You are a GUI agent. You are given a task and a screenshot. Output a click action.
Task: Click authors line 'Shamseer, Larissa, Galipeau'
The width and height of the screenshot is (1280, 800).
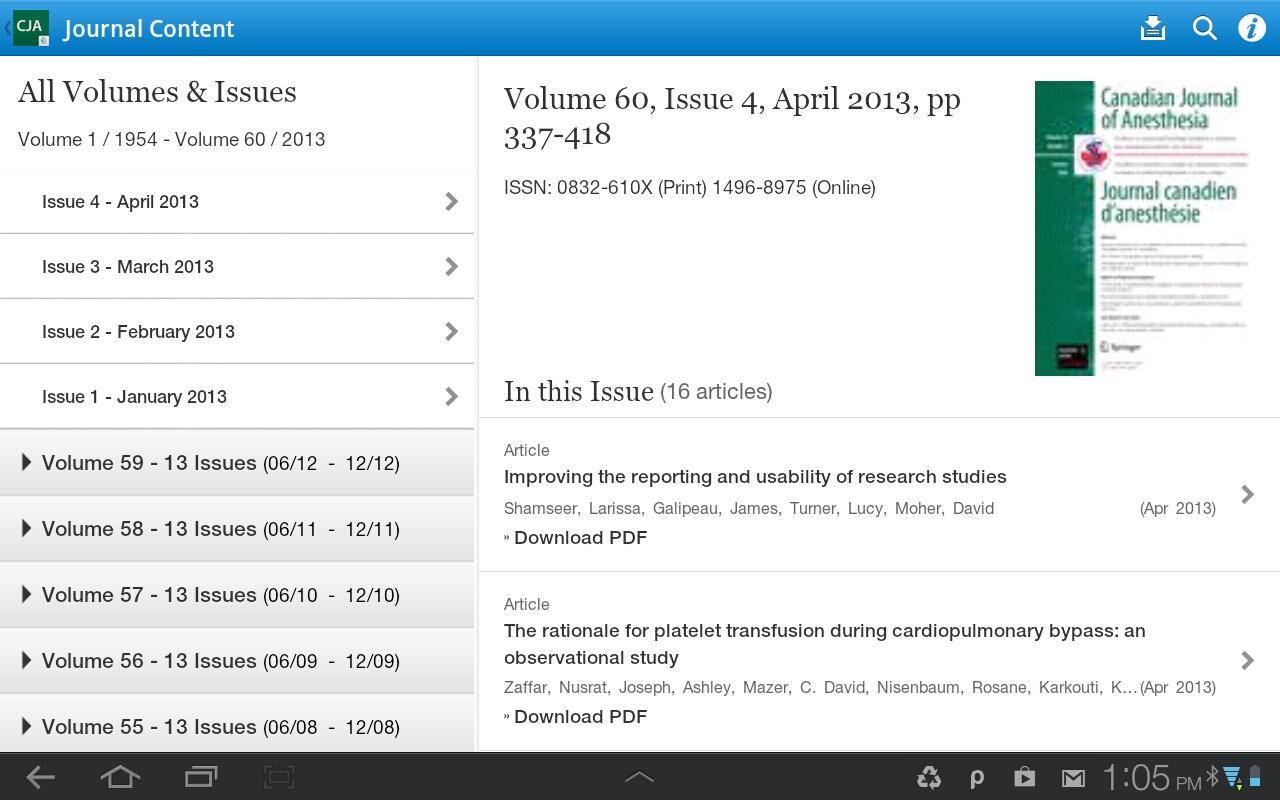pyautogui.click(x=749, y=509)
